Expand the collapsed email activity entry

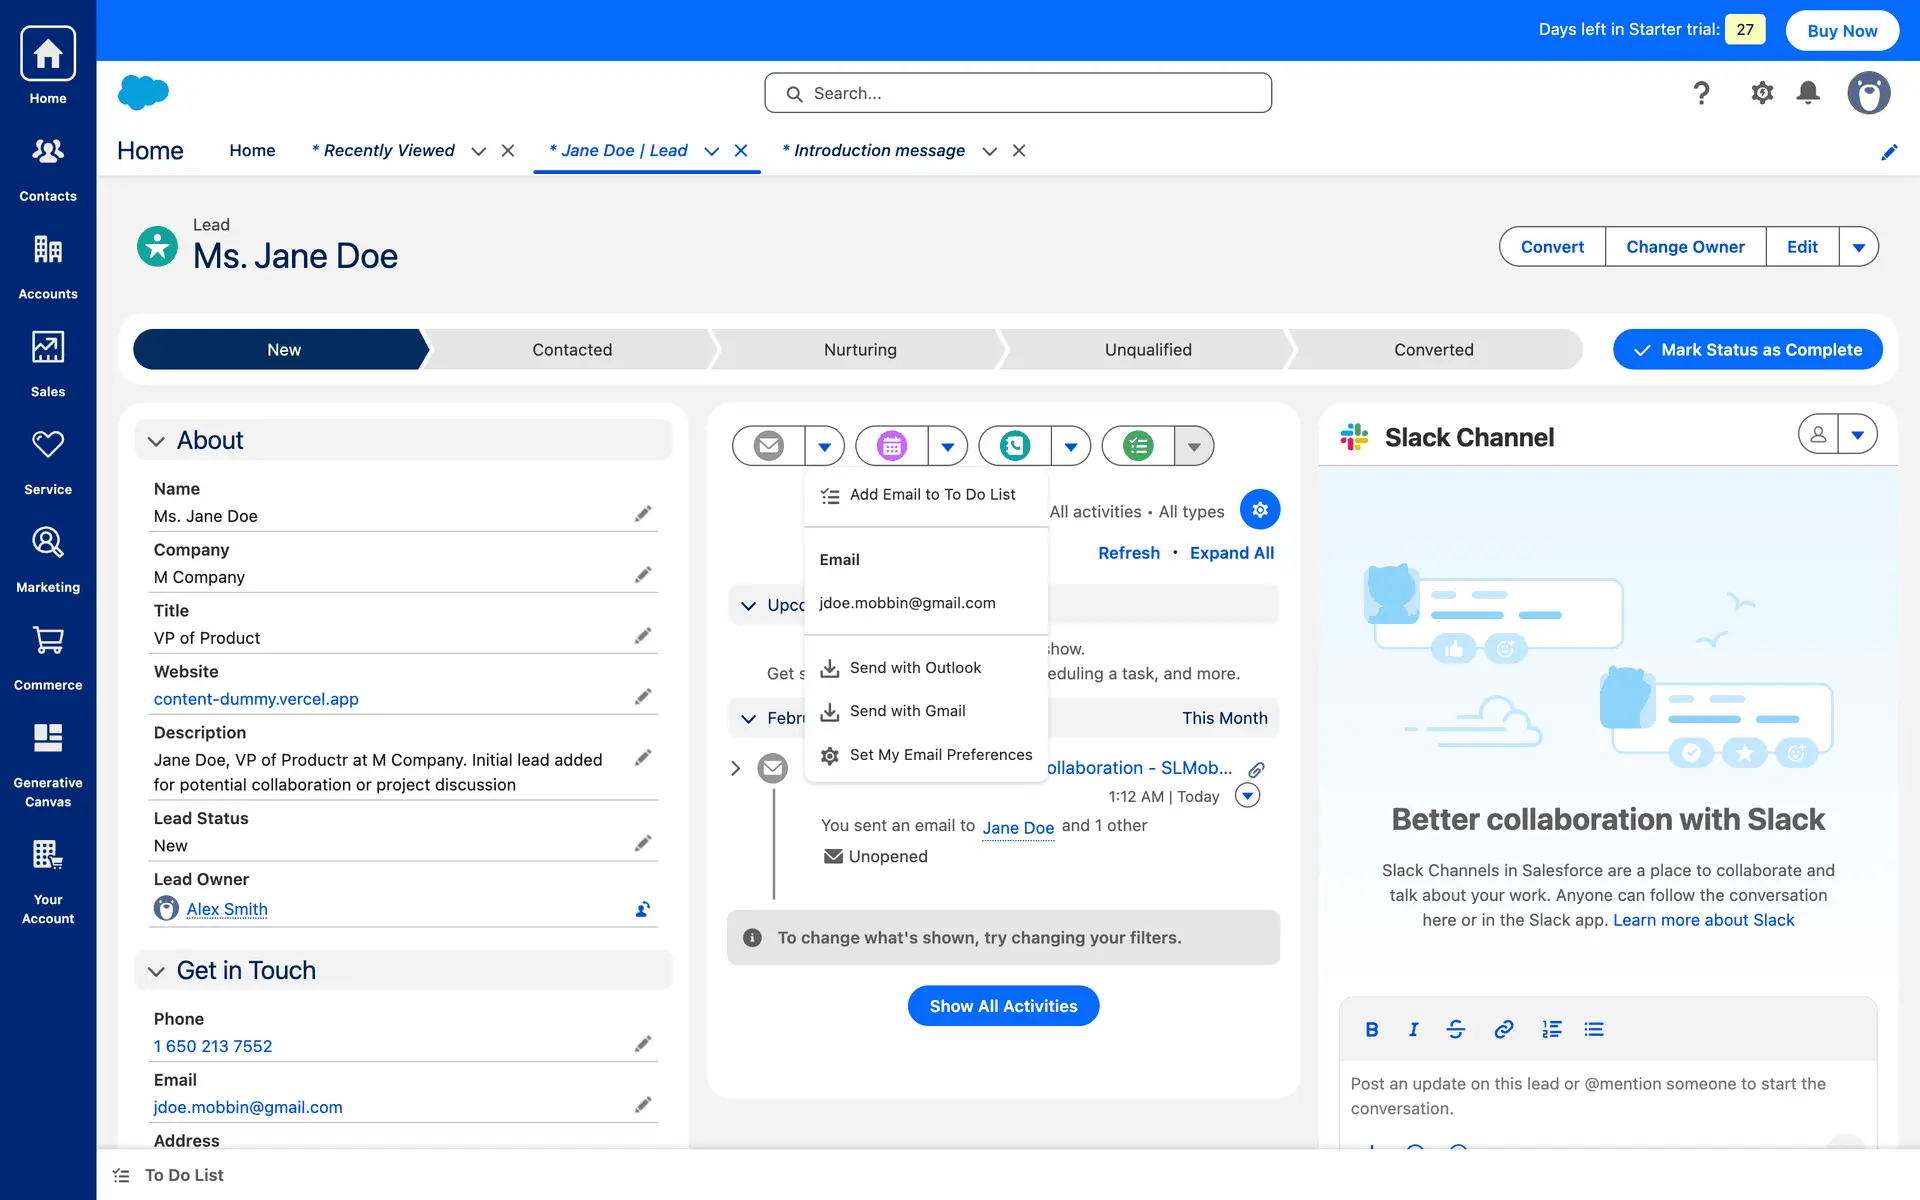[735, 768]
